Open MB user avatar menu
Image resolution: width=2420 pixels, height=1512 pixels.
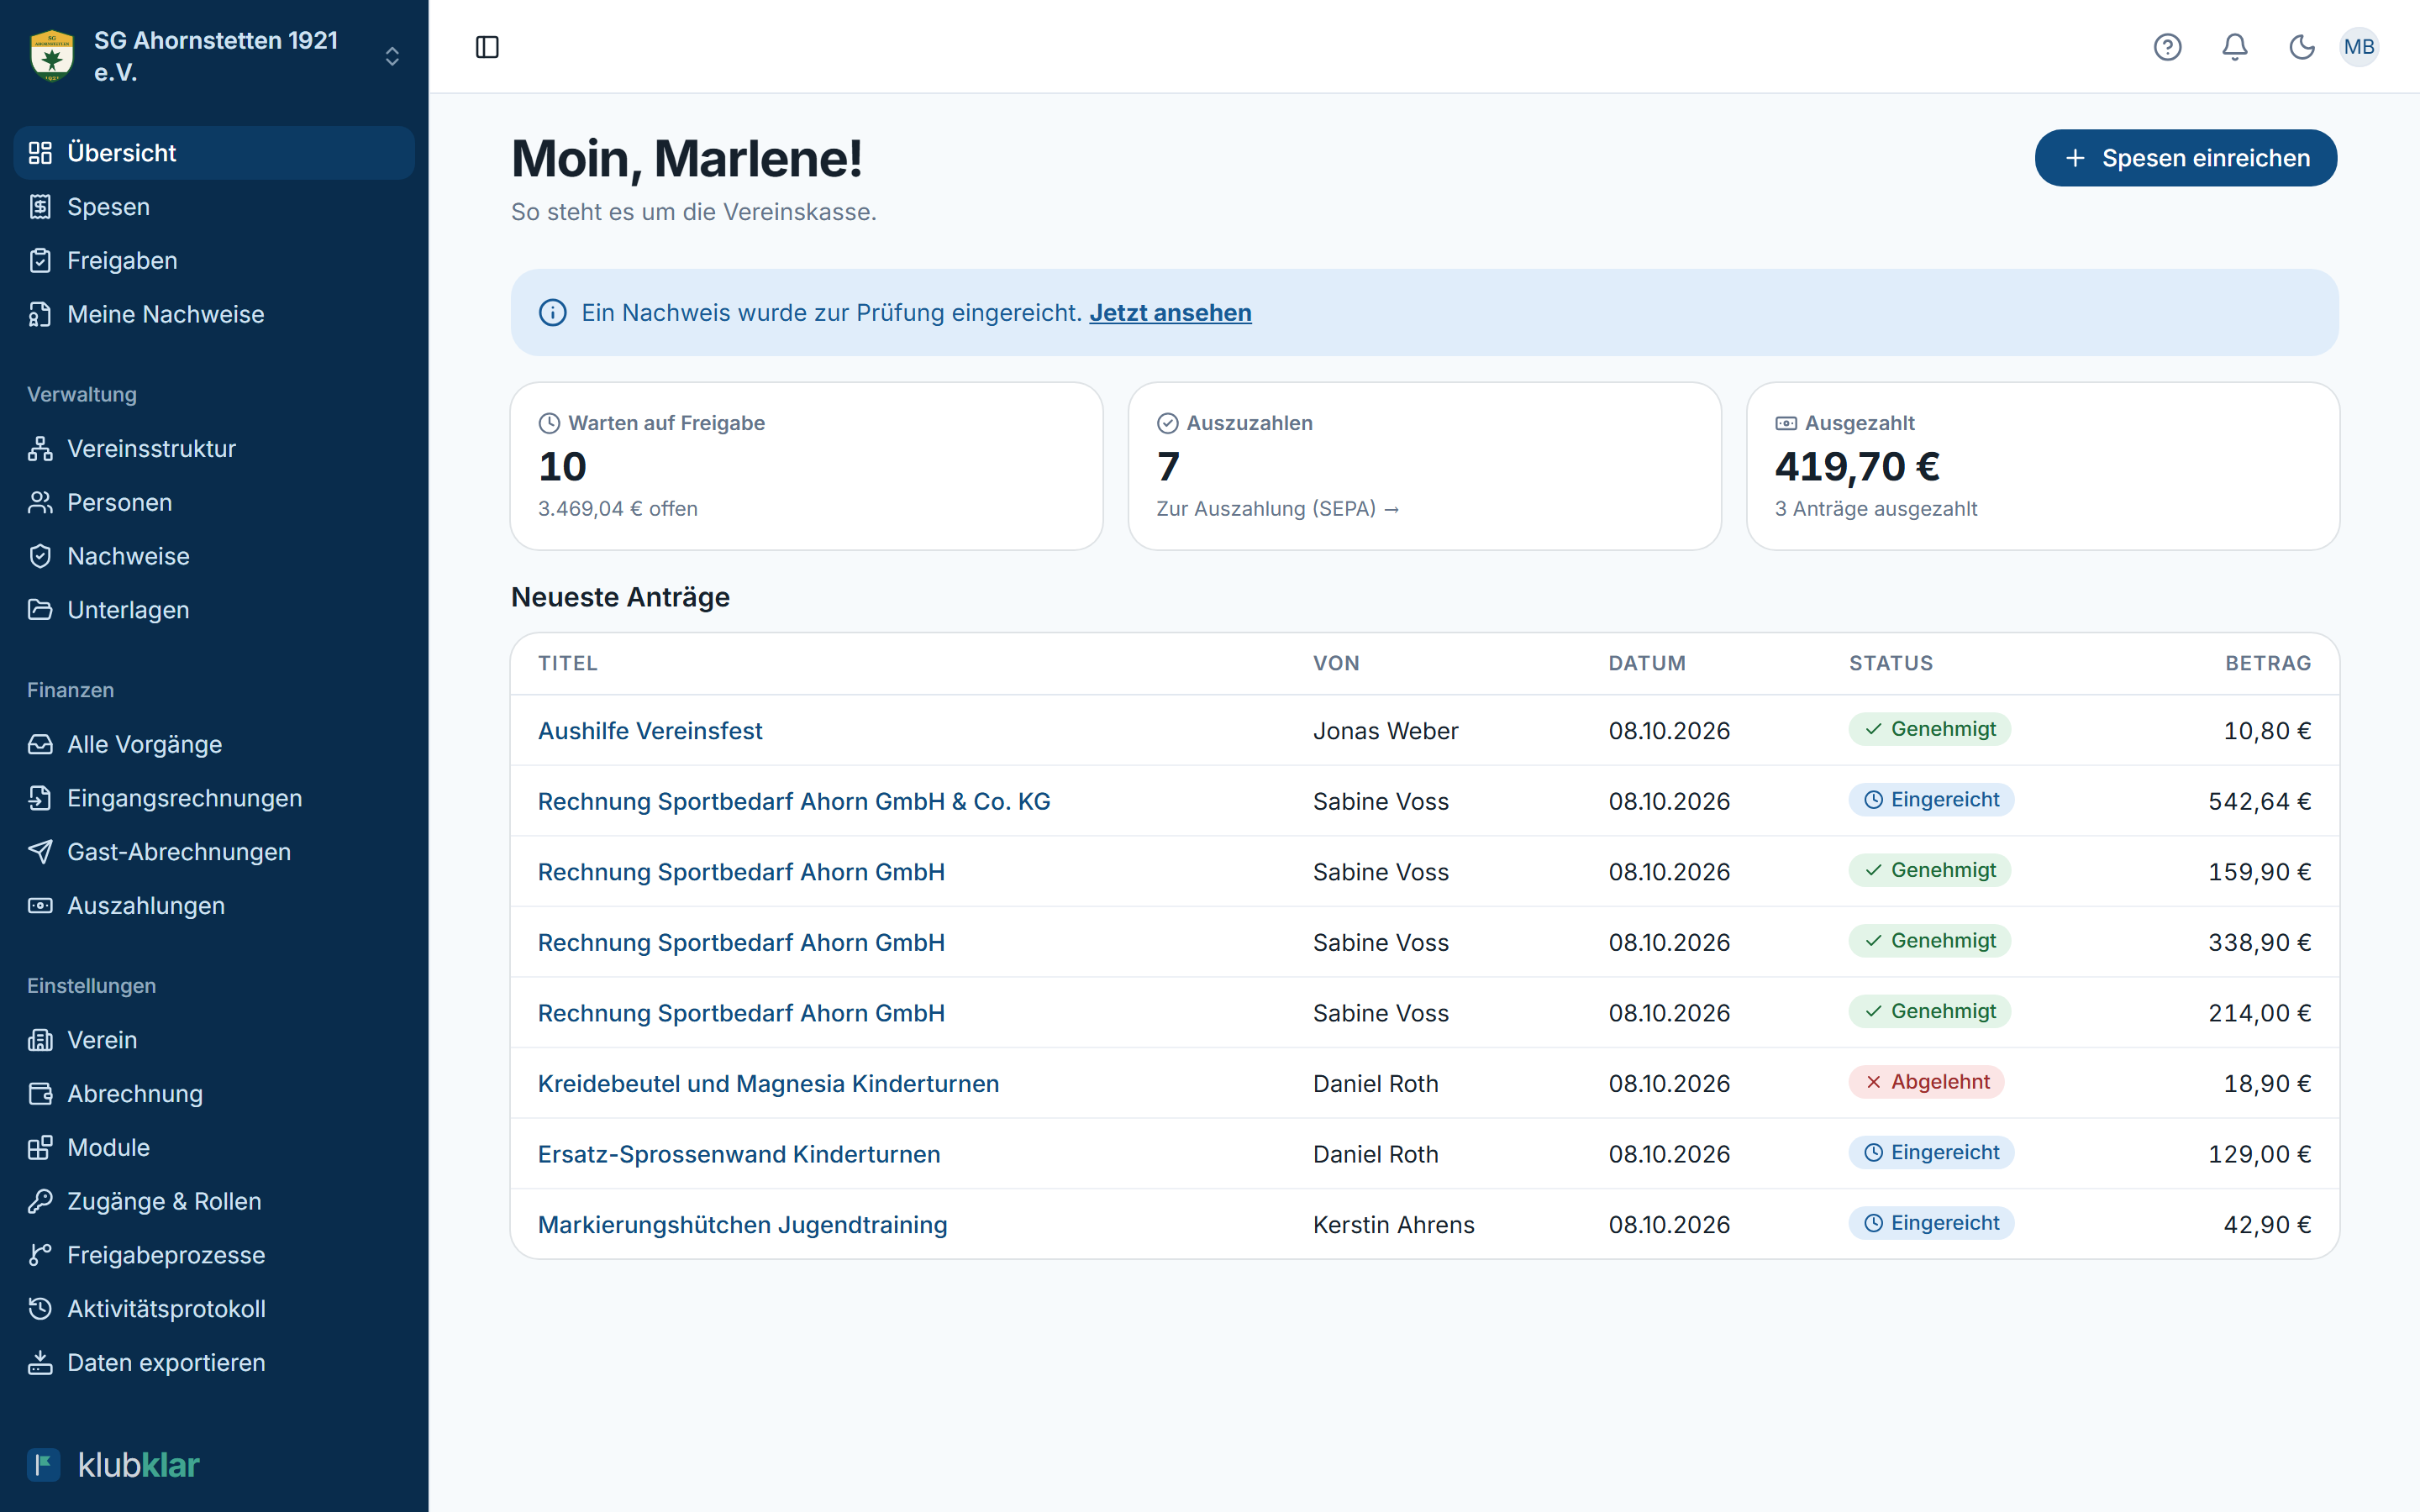pos(2358,47)
